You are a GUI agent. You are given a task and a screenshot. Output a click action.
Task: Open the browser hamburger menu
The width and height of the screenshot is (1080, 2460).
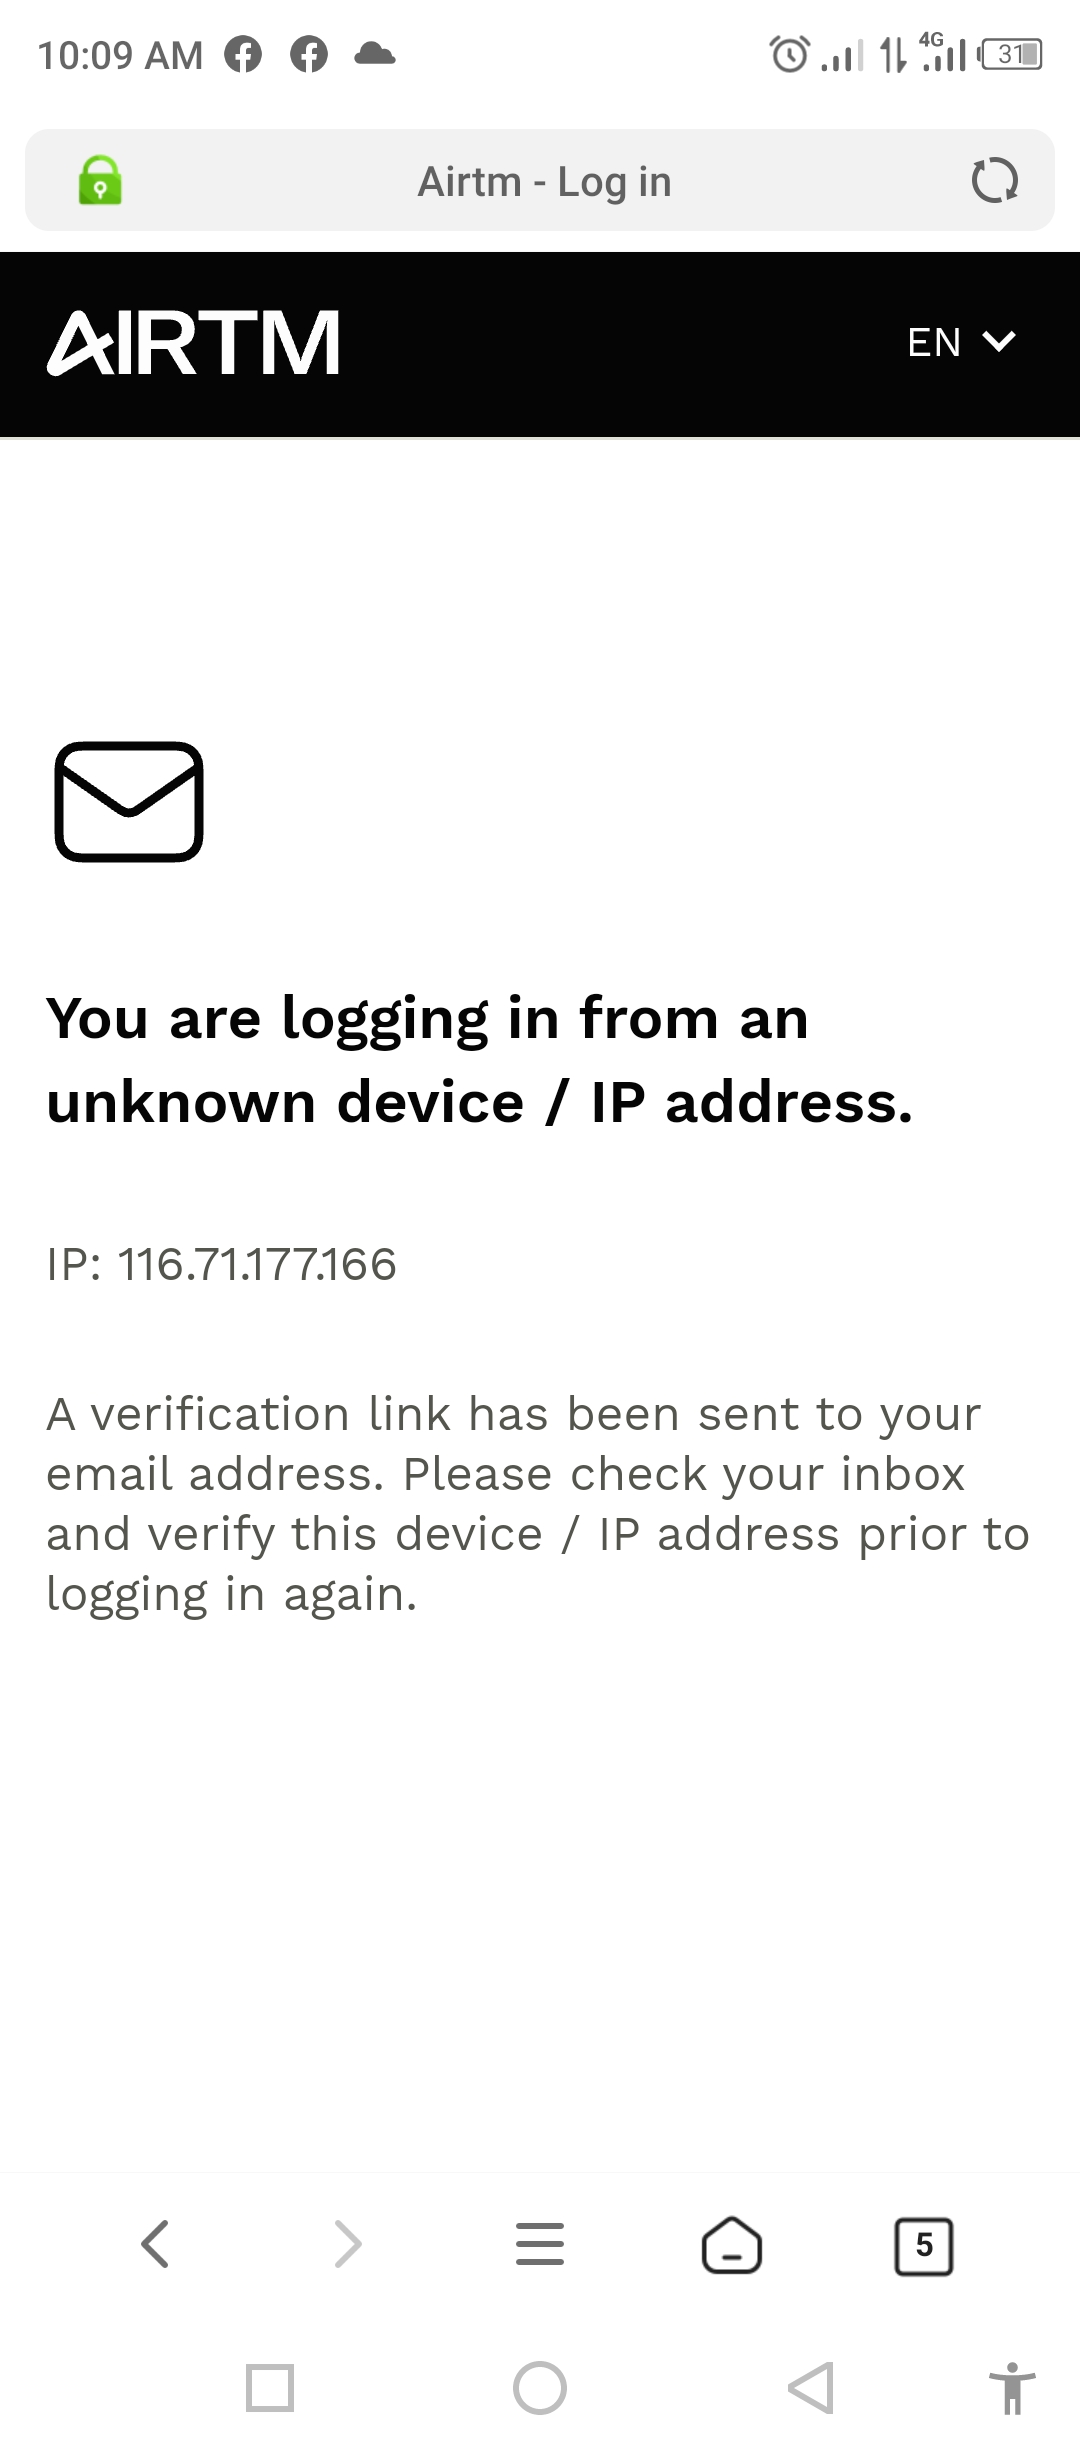tap(540, 2244)
